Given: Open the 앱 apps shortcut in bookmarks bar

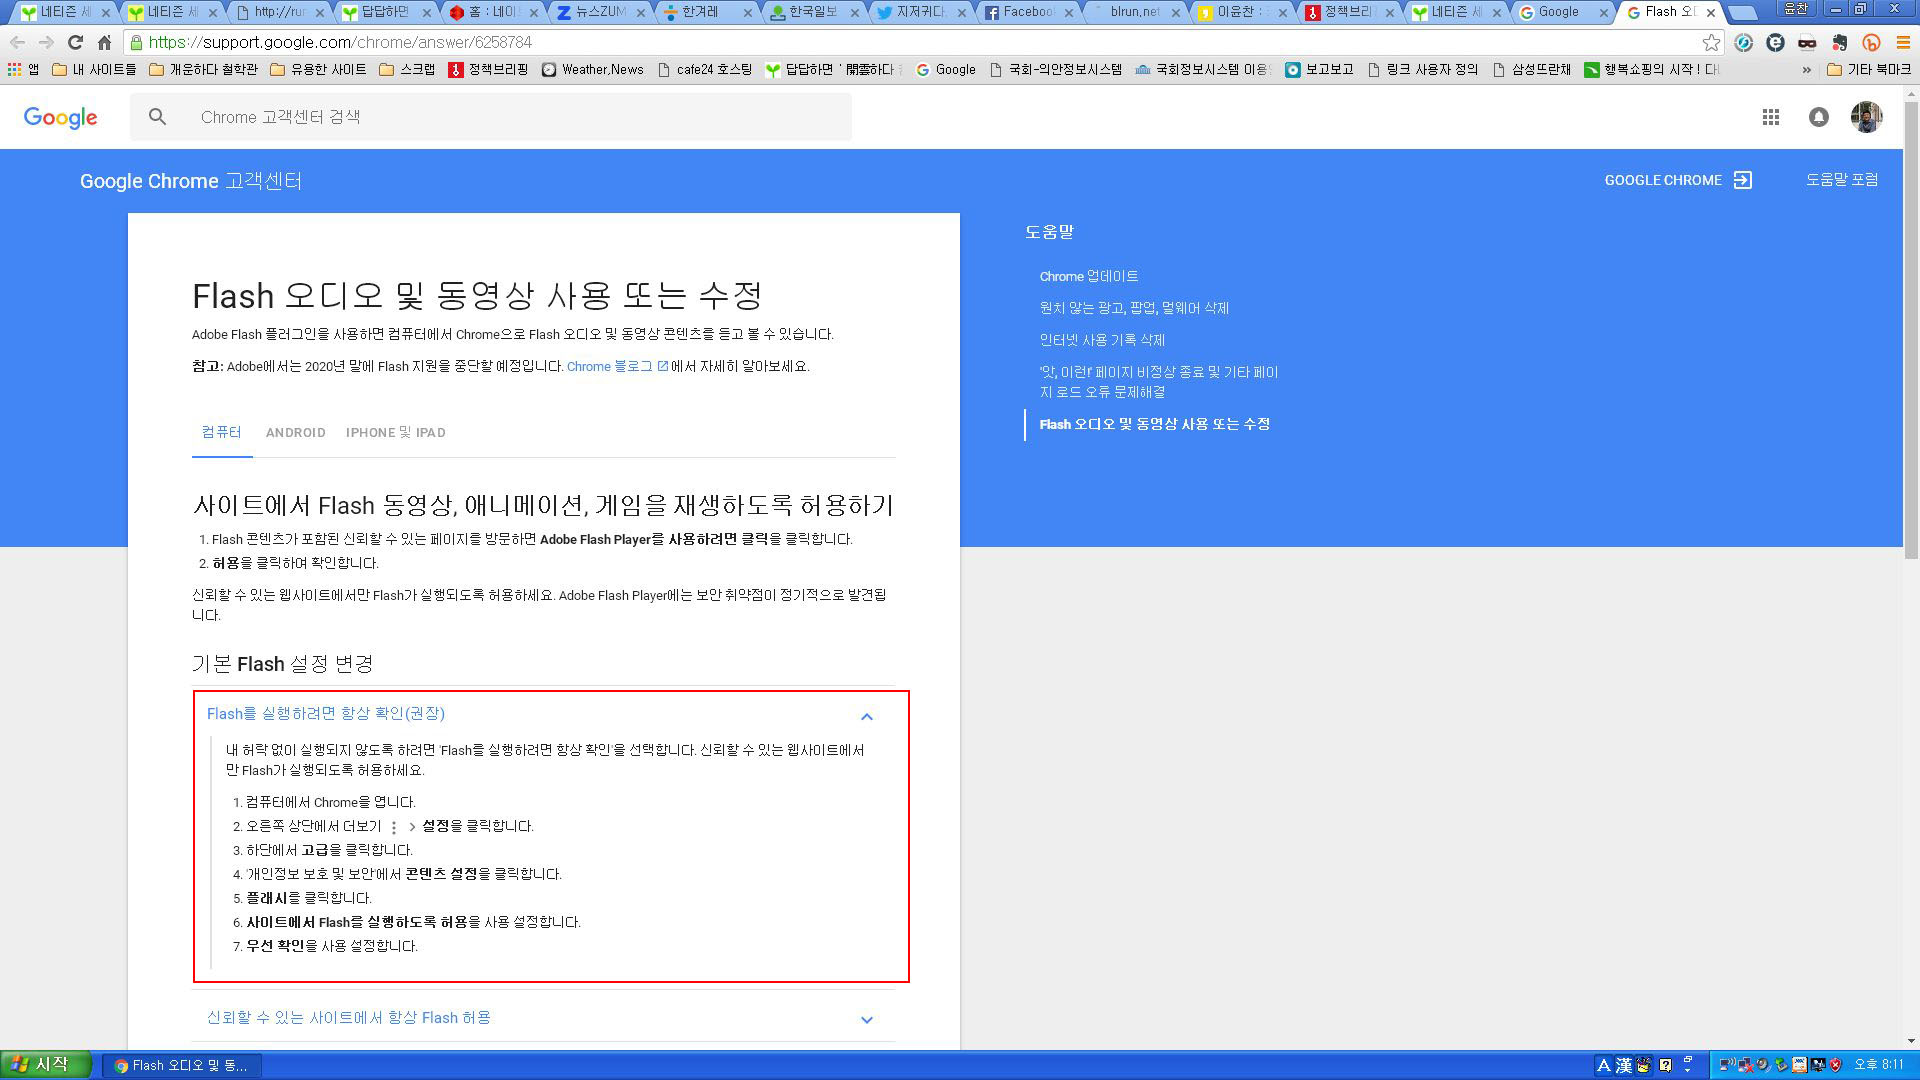Looking at the screenshot, I should point(24,70).
